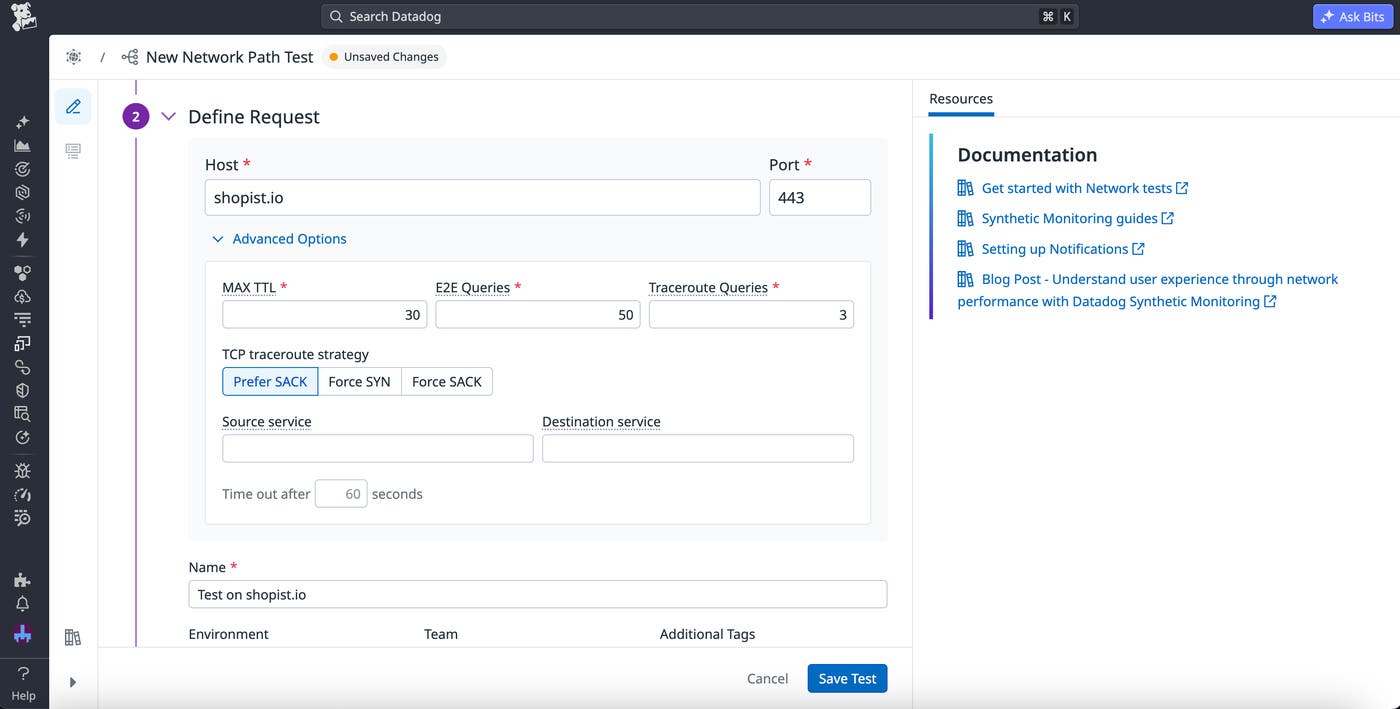Select Prefer SACK traceroute strategy
The height and width of the screenshot is (709, 1400).
coord(270,381)
